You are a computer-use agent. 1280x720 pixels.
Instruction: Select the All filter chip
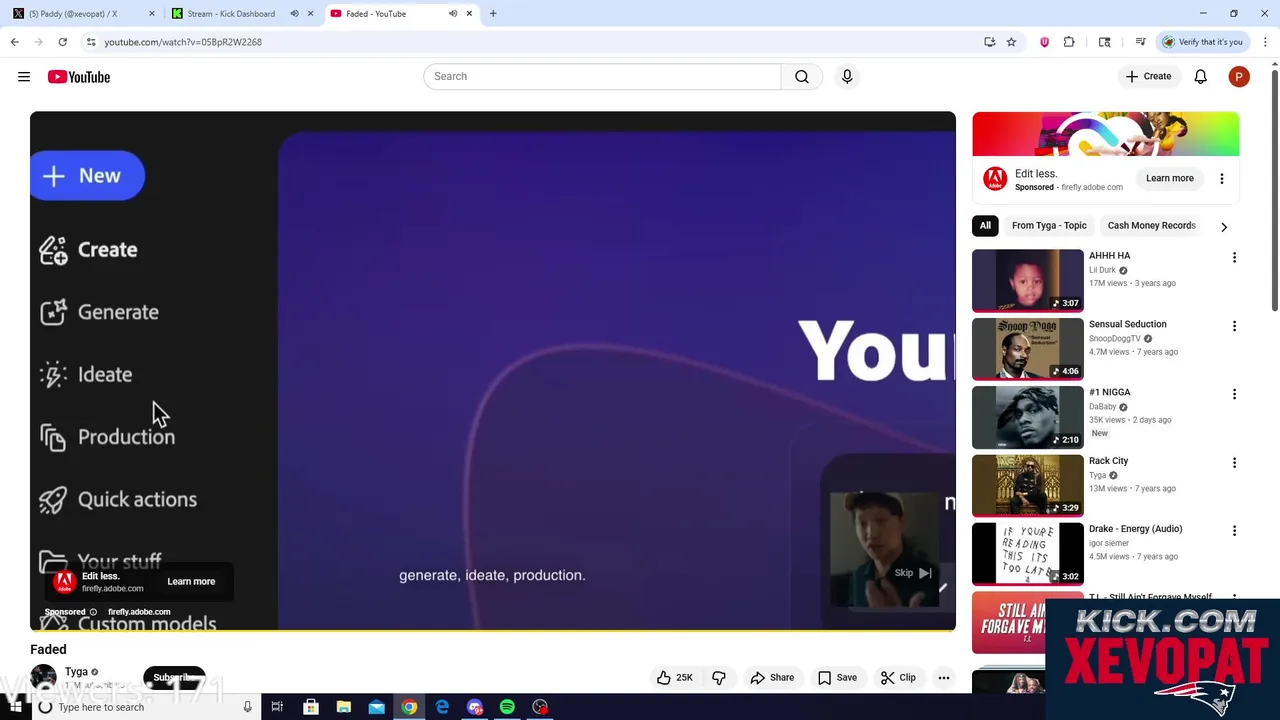click(985, 226)
